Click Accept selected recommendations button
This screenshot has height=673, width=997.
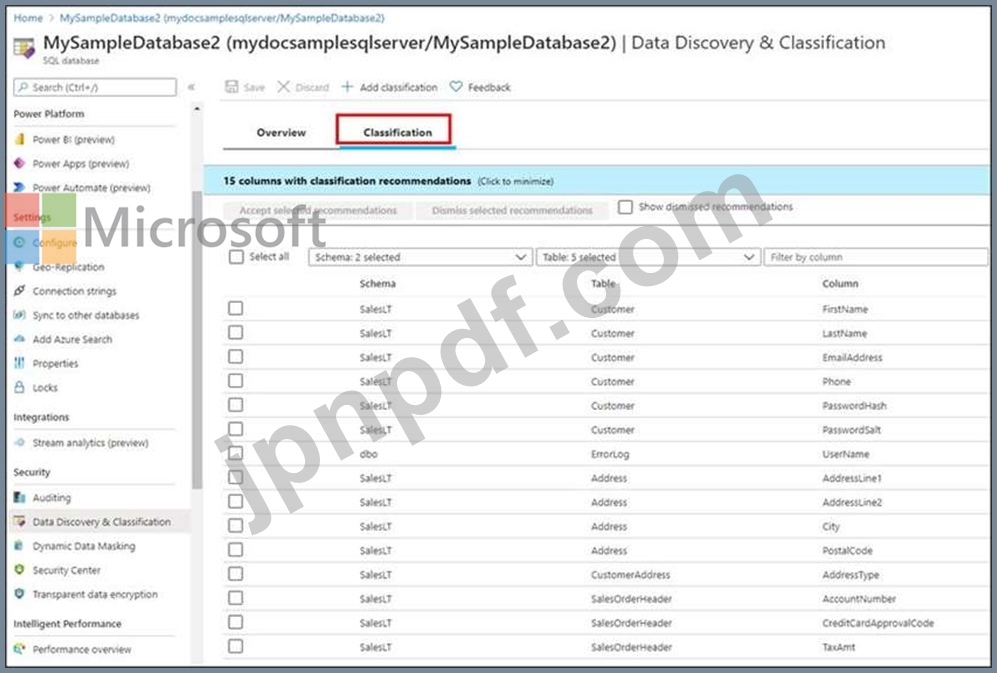[318, 210]
